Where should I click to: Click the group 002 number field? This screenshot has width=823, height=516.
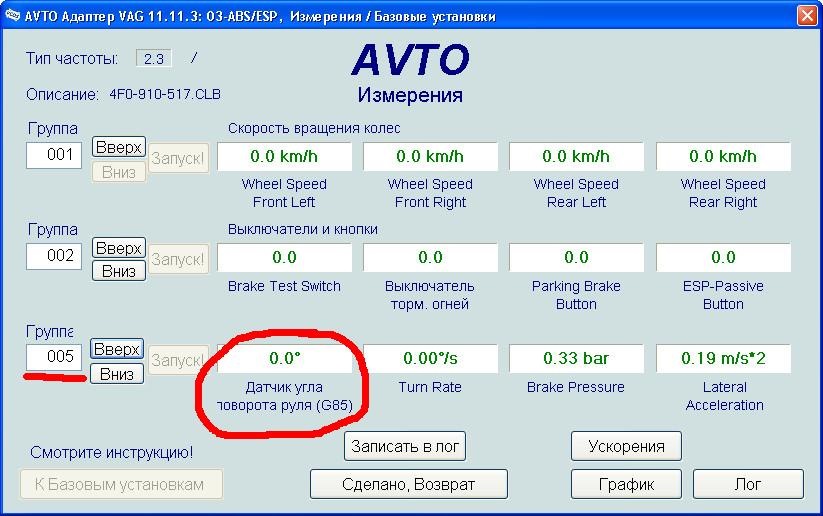(x=54, y=256)
